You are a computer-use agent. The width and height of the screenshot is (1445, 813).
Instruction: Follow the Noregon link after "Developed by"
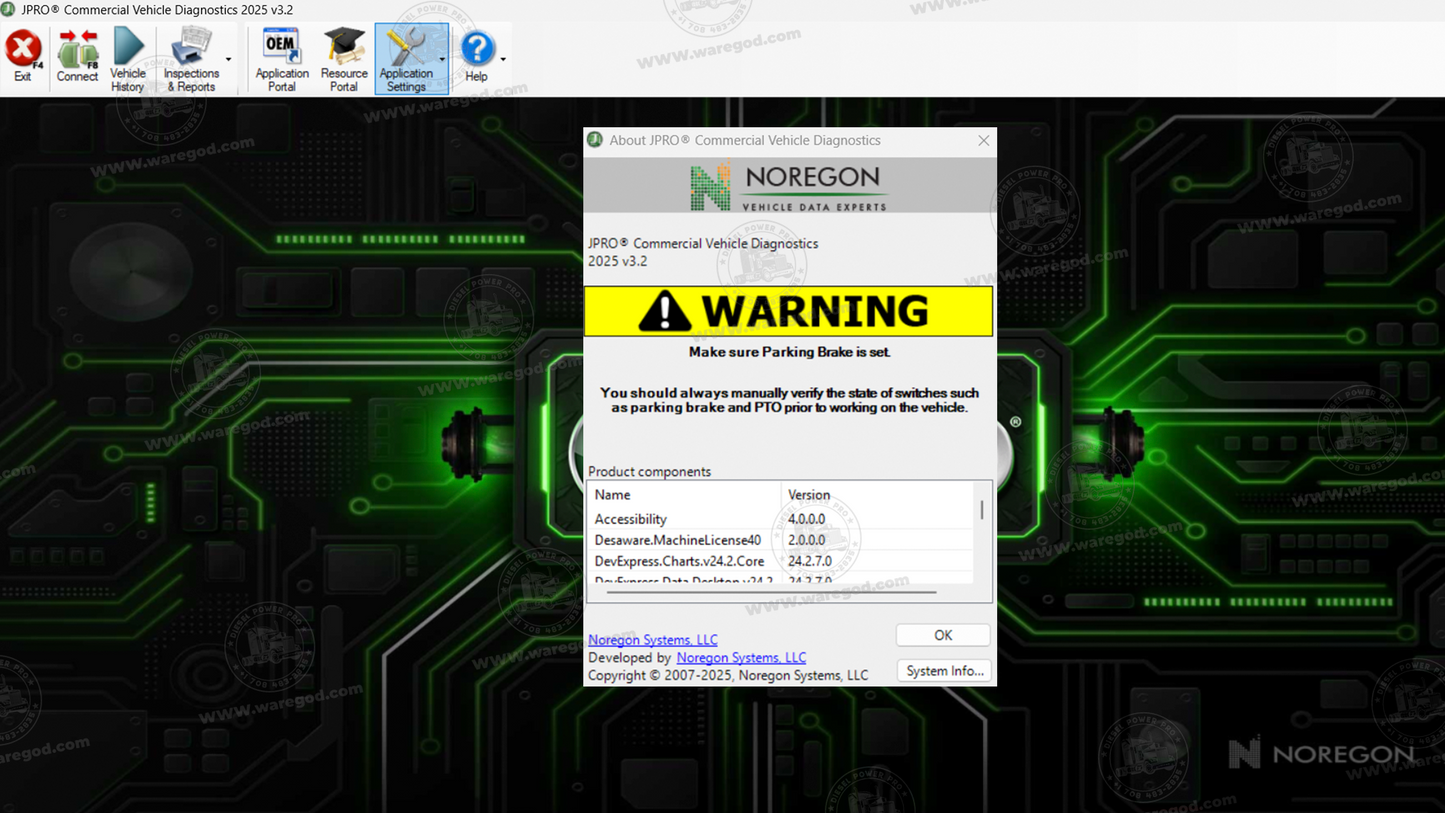[741, 658]
